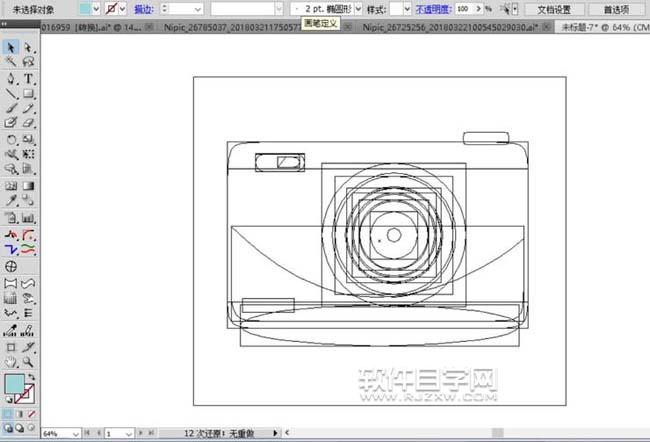Select the black arrow Selection tool

(11, 47)
